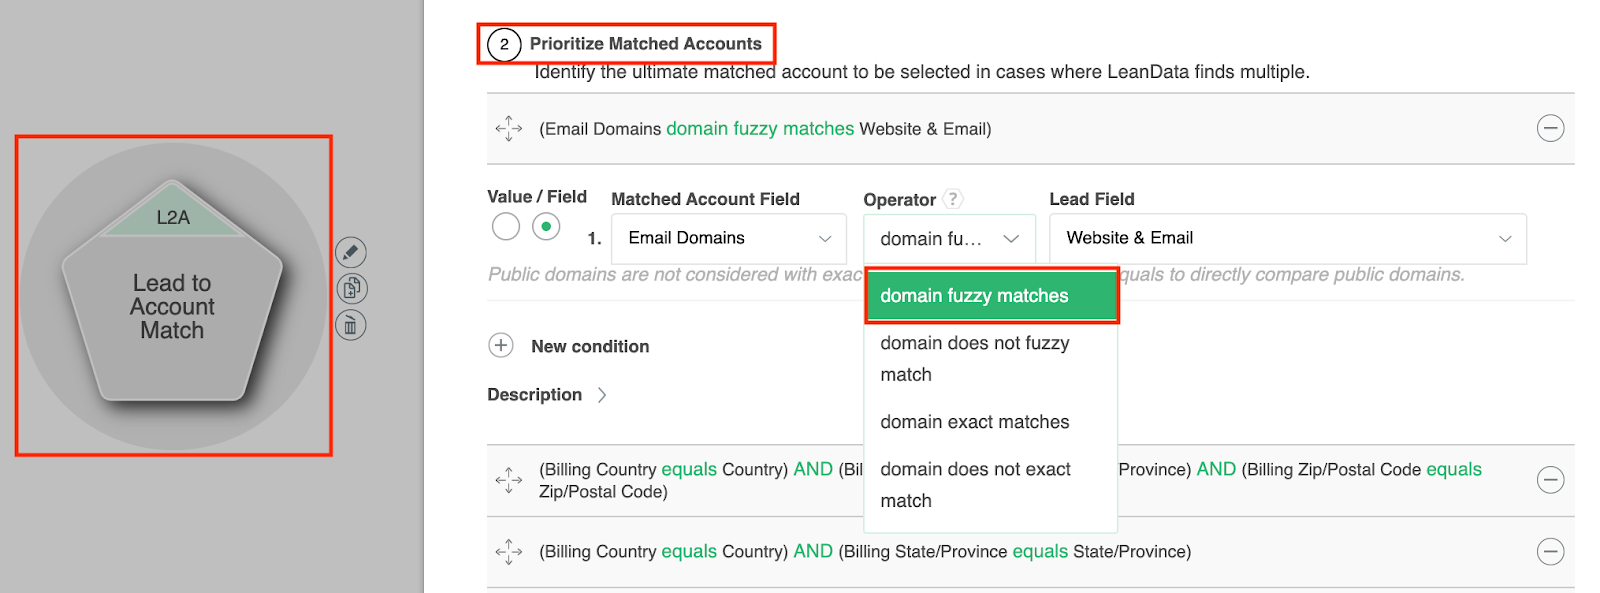Click the New condition link
This screenshot has height=593, width=1600.
pos(590,347)
